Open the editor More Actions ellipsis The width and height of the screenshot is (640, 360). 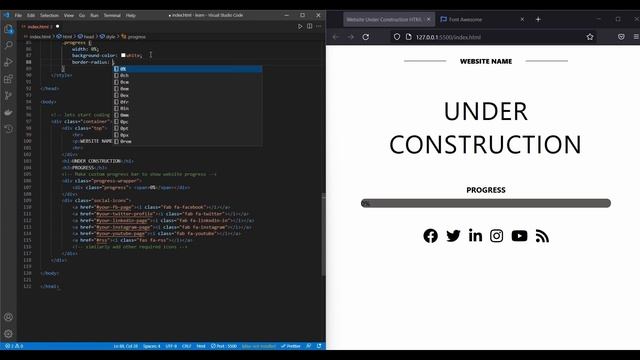319,26
